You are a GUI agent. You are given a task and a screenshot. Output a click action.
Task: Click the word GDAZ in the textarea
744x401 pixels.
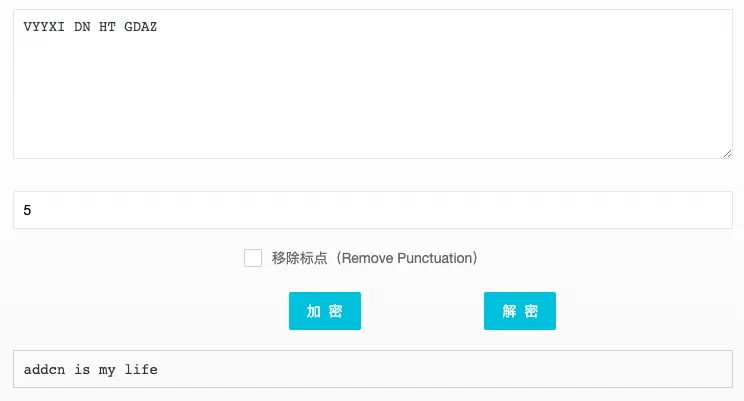tap(140, 27)
